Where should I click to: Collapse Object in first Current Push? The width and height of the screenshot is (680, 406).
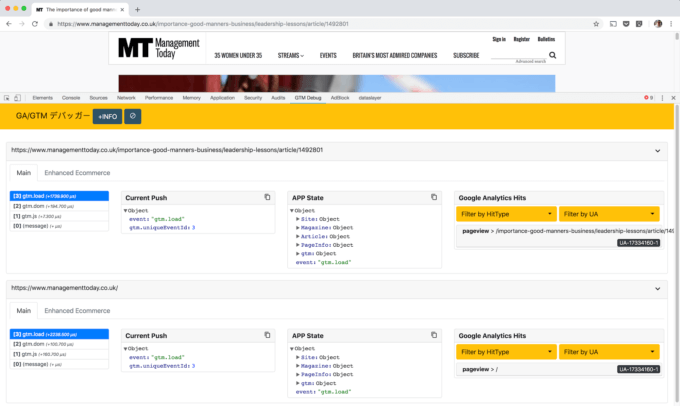125,211
